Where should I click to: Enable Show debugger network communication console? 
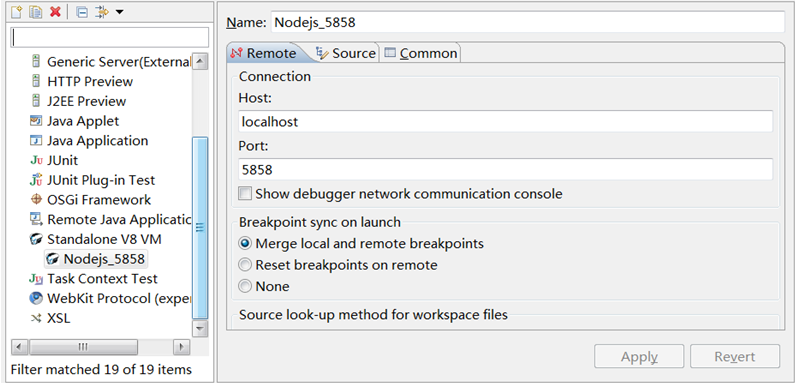(x=245, y=194)
